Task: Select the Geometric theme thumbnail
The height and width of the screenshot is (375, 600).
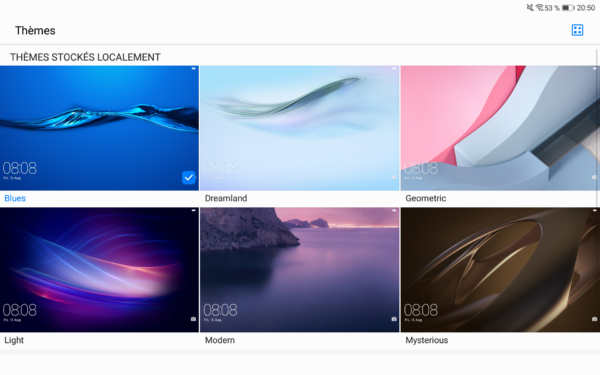Action: click(x=500, y=128)
